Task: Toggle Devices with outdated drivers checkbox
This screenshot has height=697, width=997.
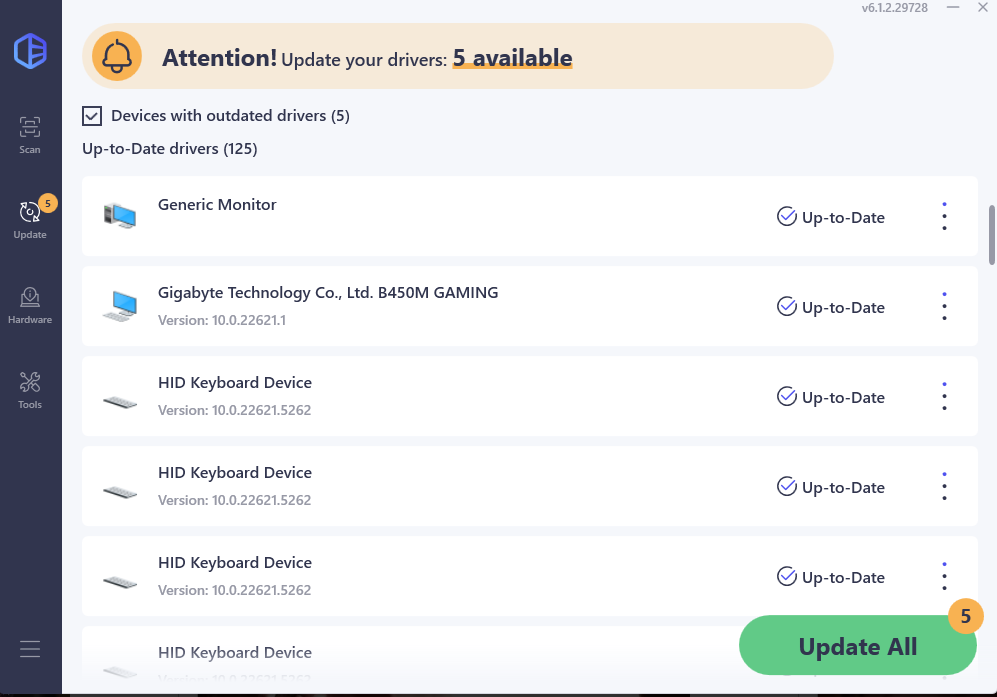Action: 92,116
